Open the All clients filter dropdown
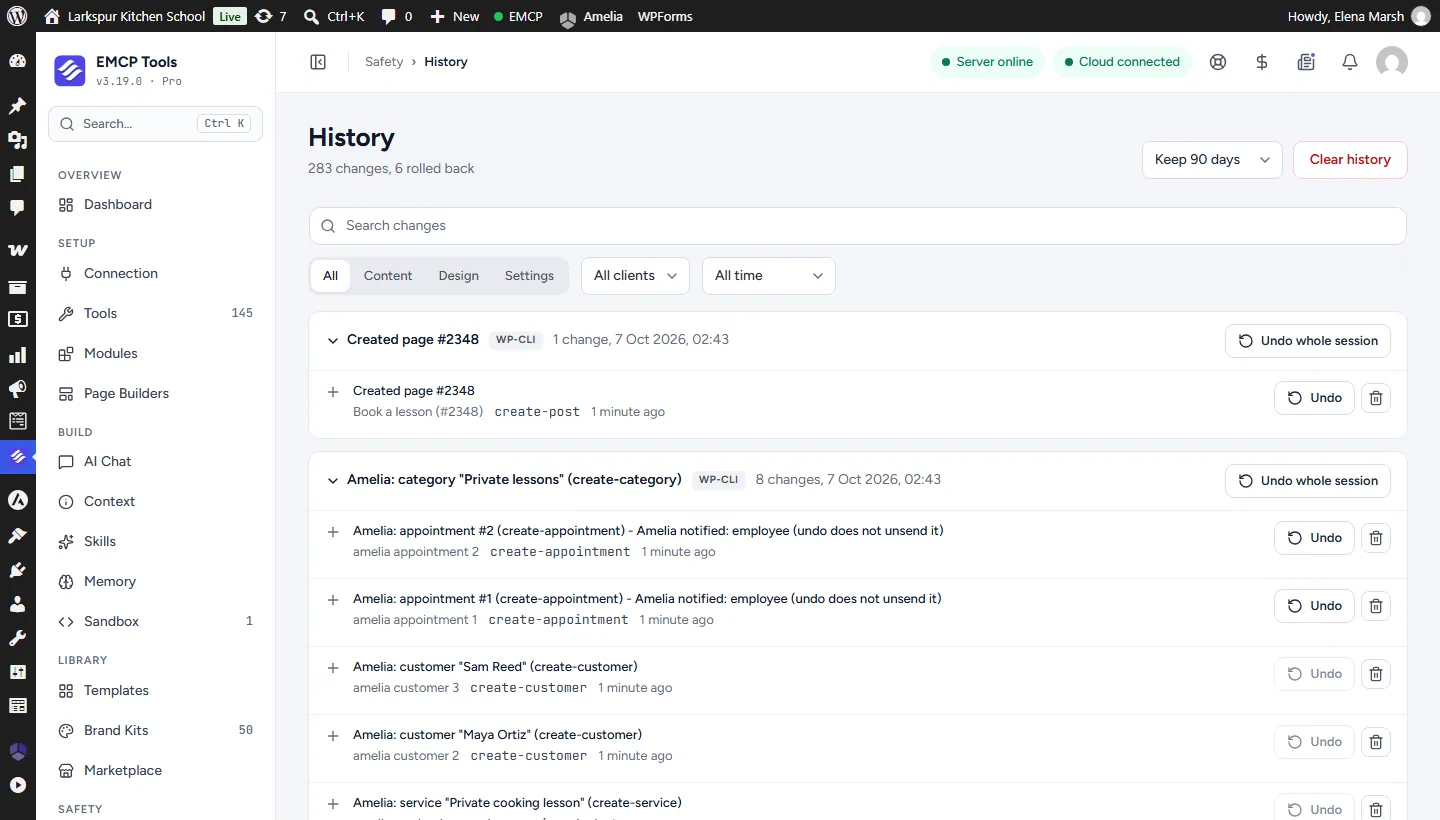 635,276
